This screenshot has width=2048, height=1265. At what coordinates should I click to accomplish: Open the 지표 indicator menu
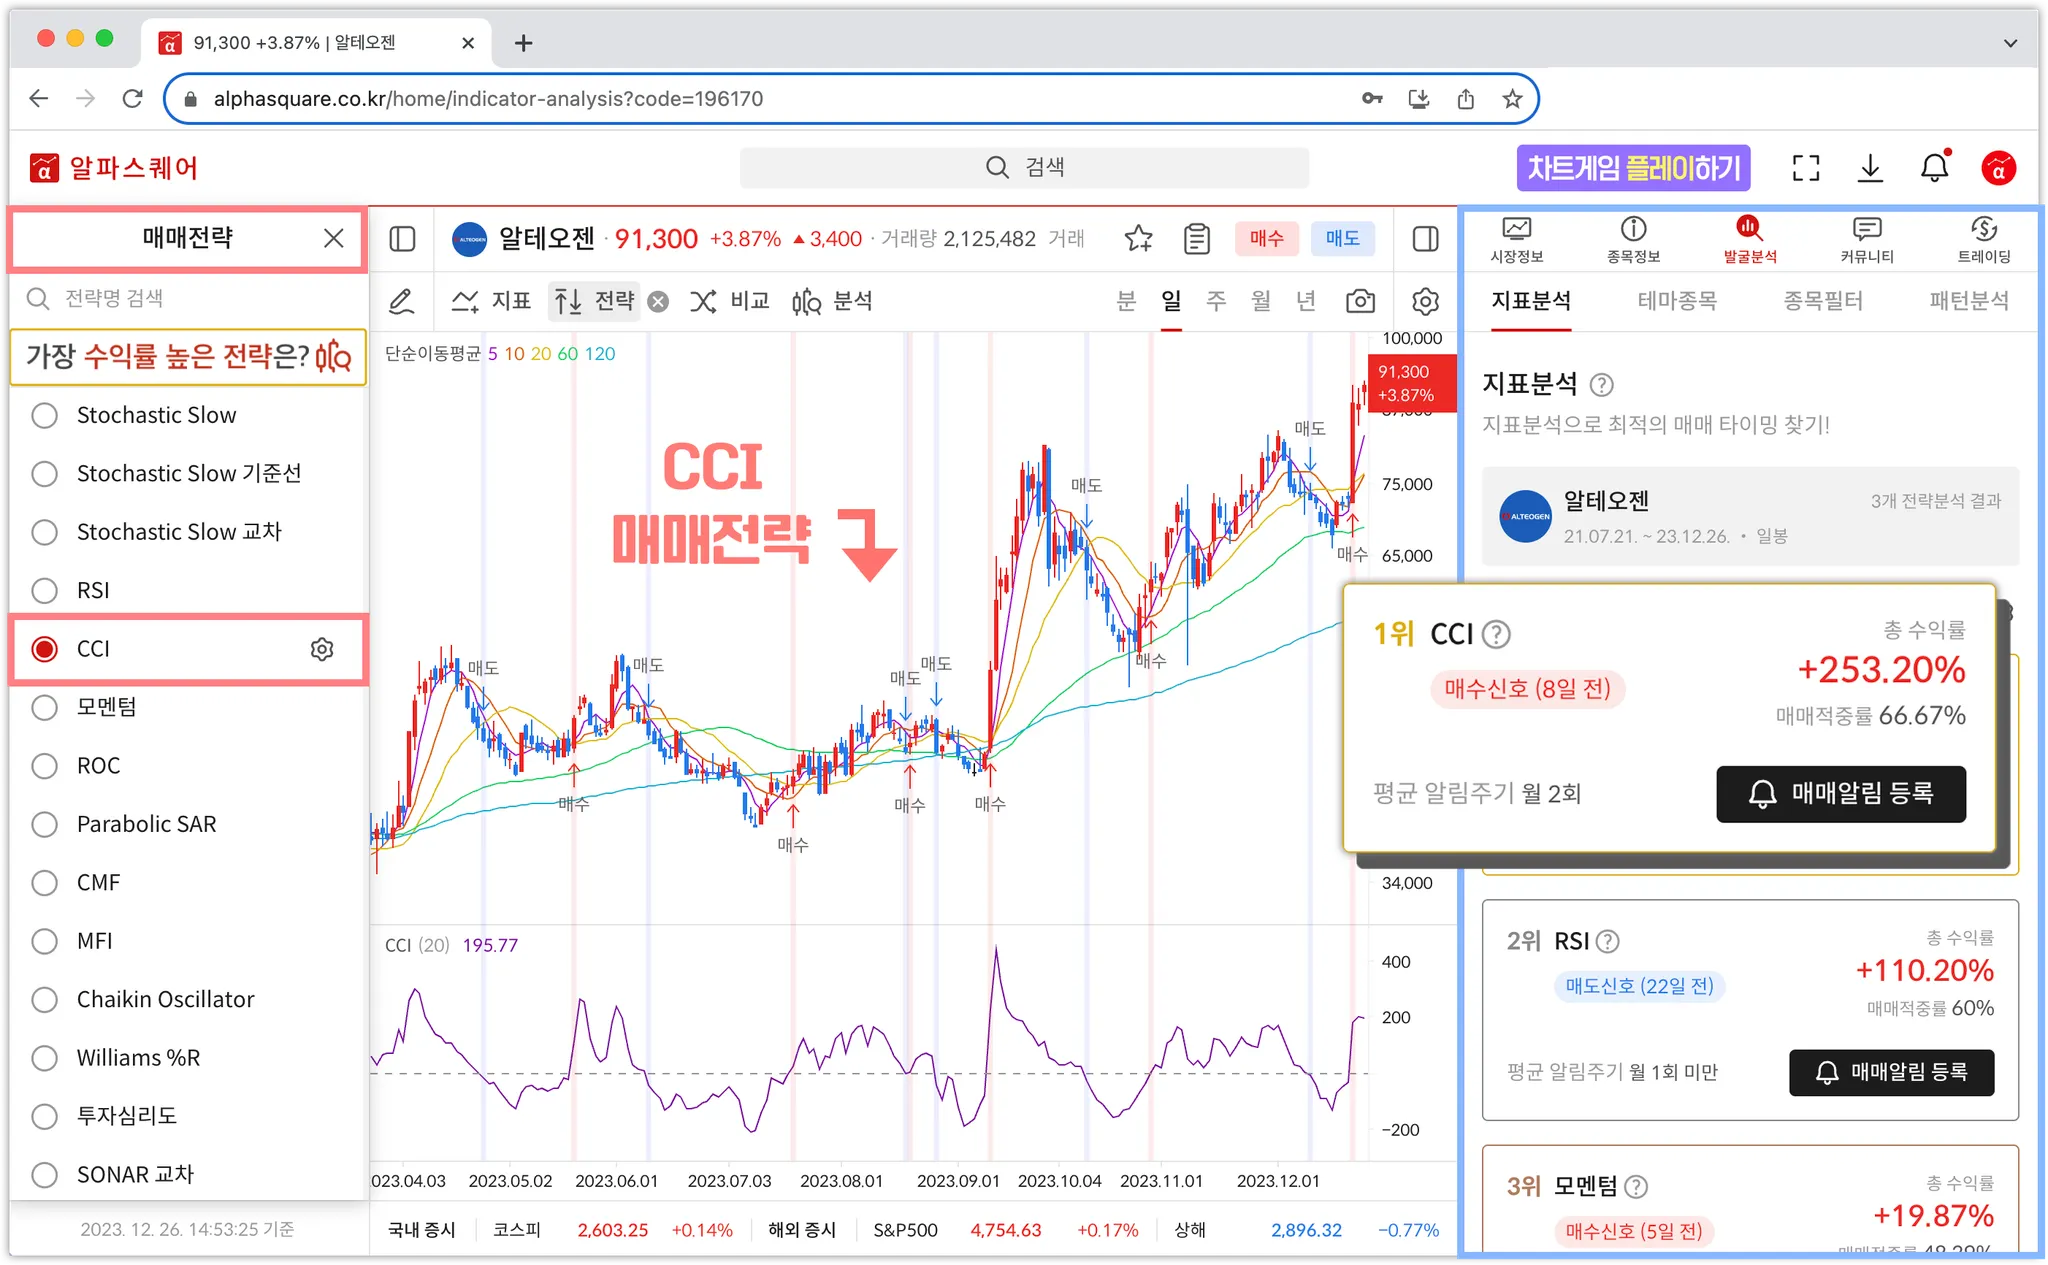(491, 301)
